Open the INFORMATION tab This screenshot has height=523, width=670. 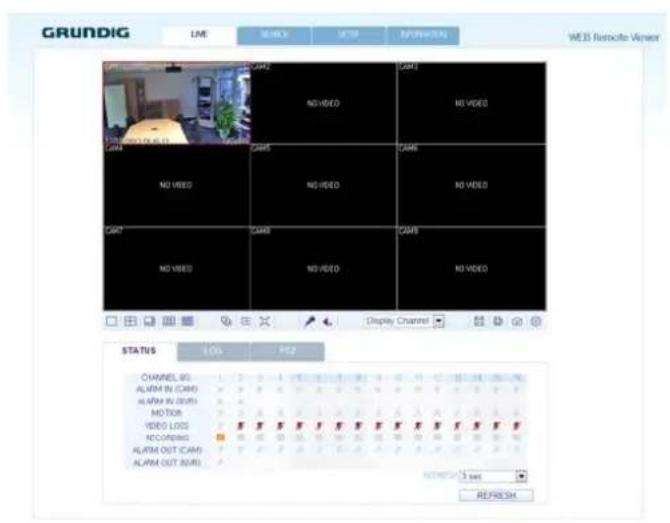(423, 35)
